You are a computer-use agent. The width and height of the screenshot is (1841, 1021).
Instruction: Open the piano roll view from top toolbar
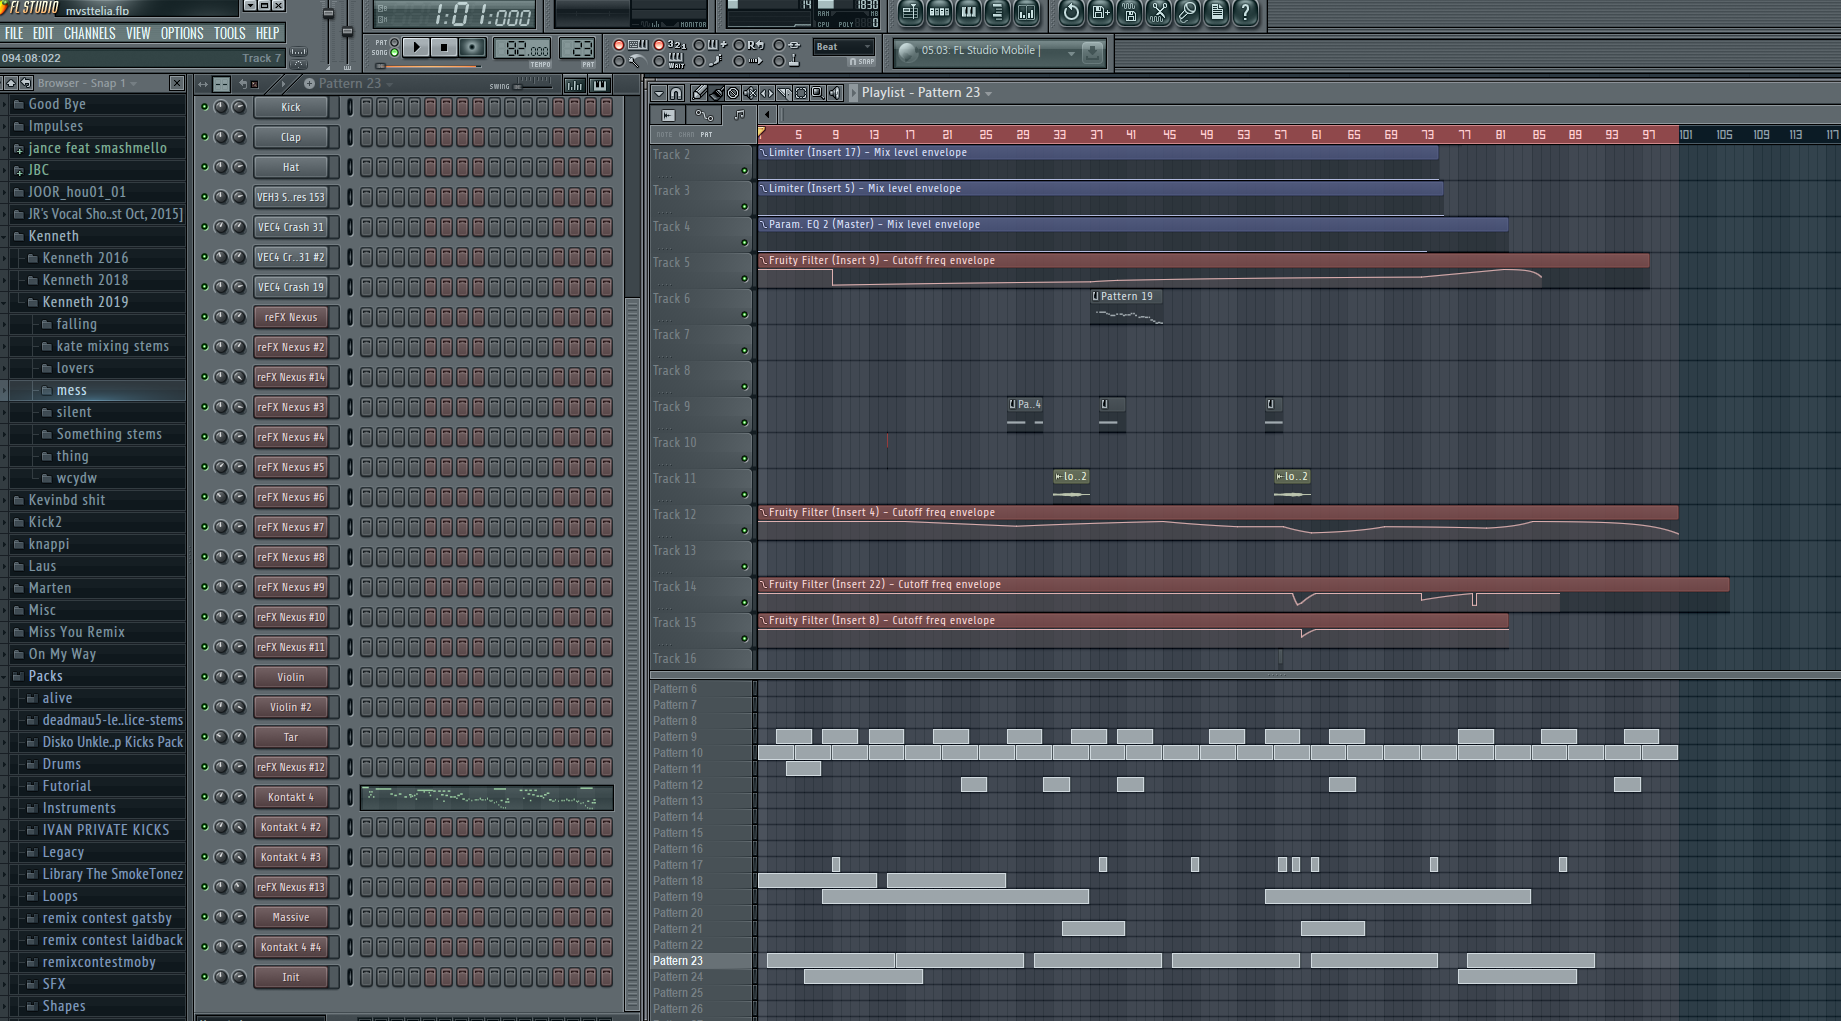click(x=968, y=13)
